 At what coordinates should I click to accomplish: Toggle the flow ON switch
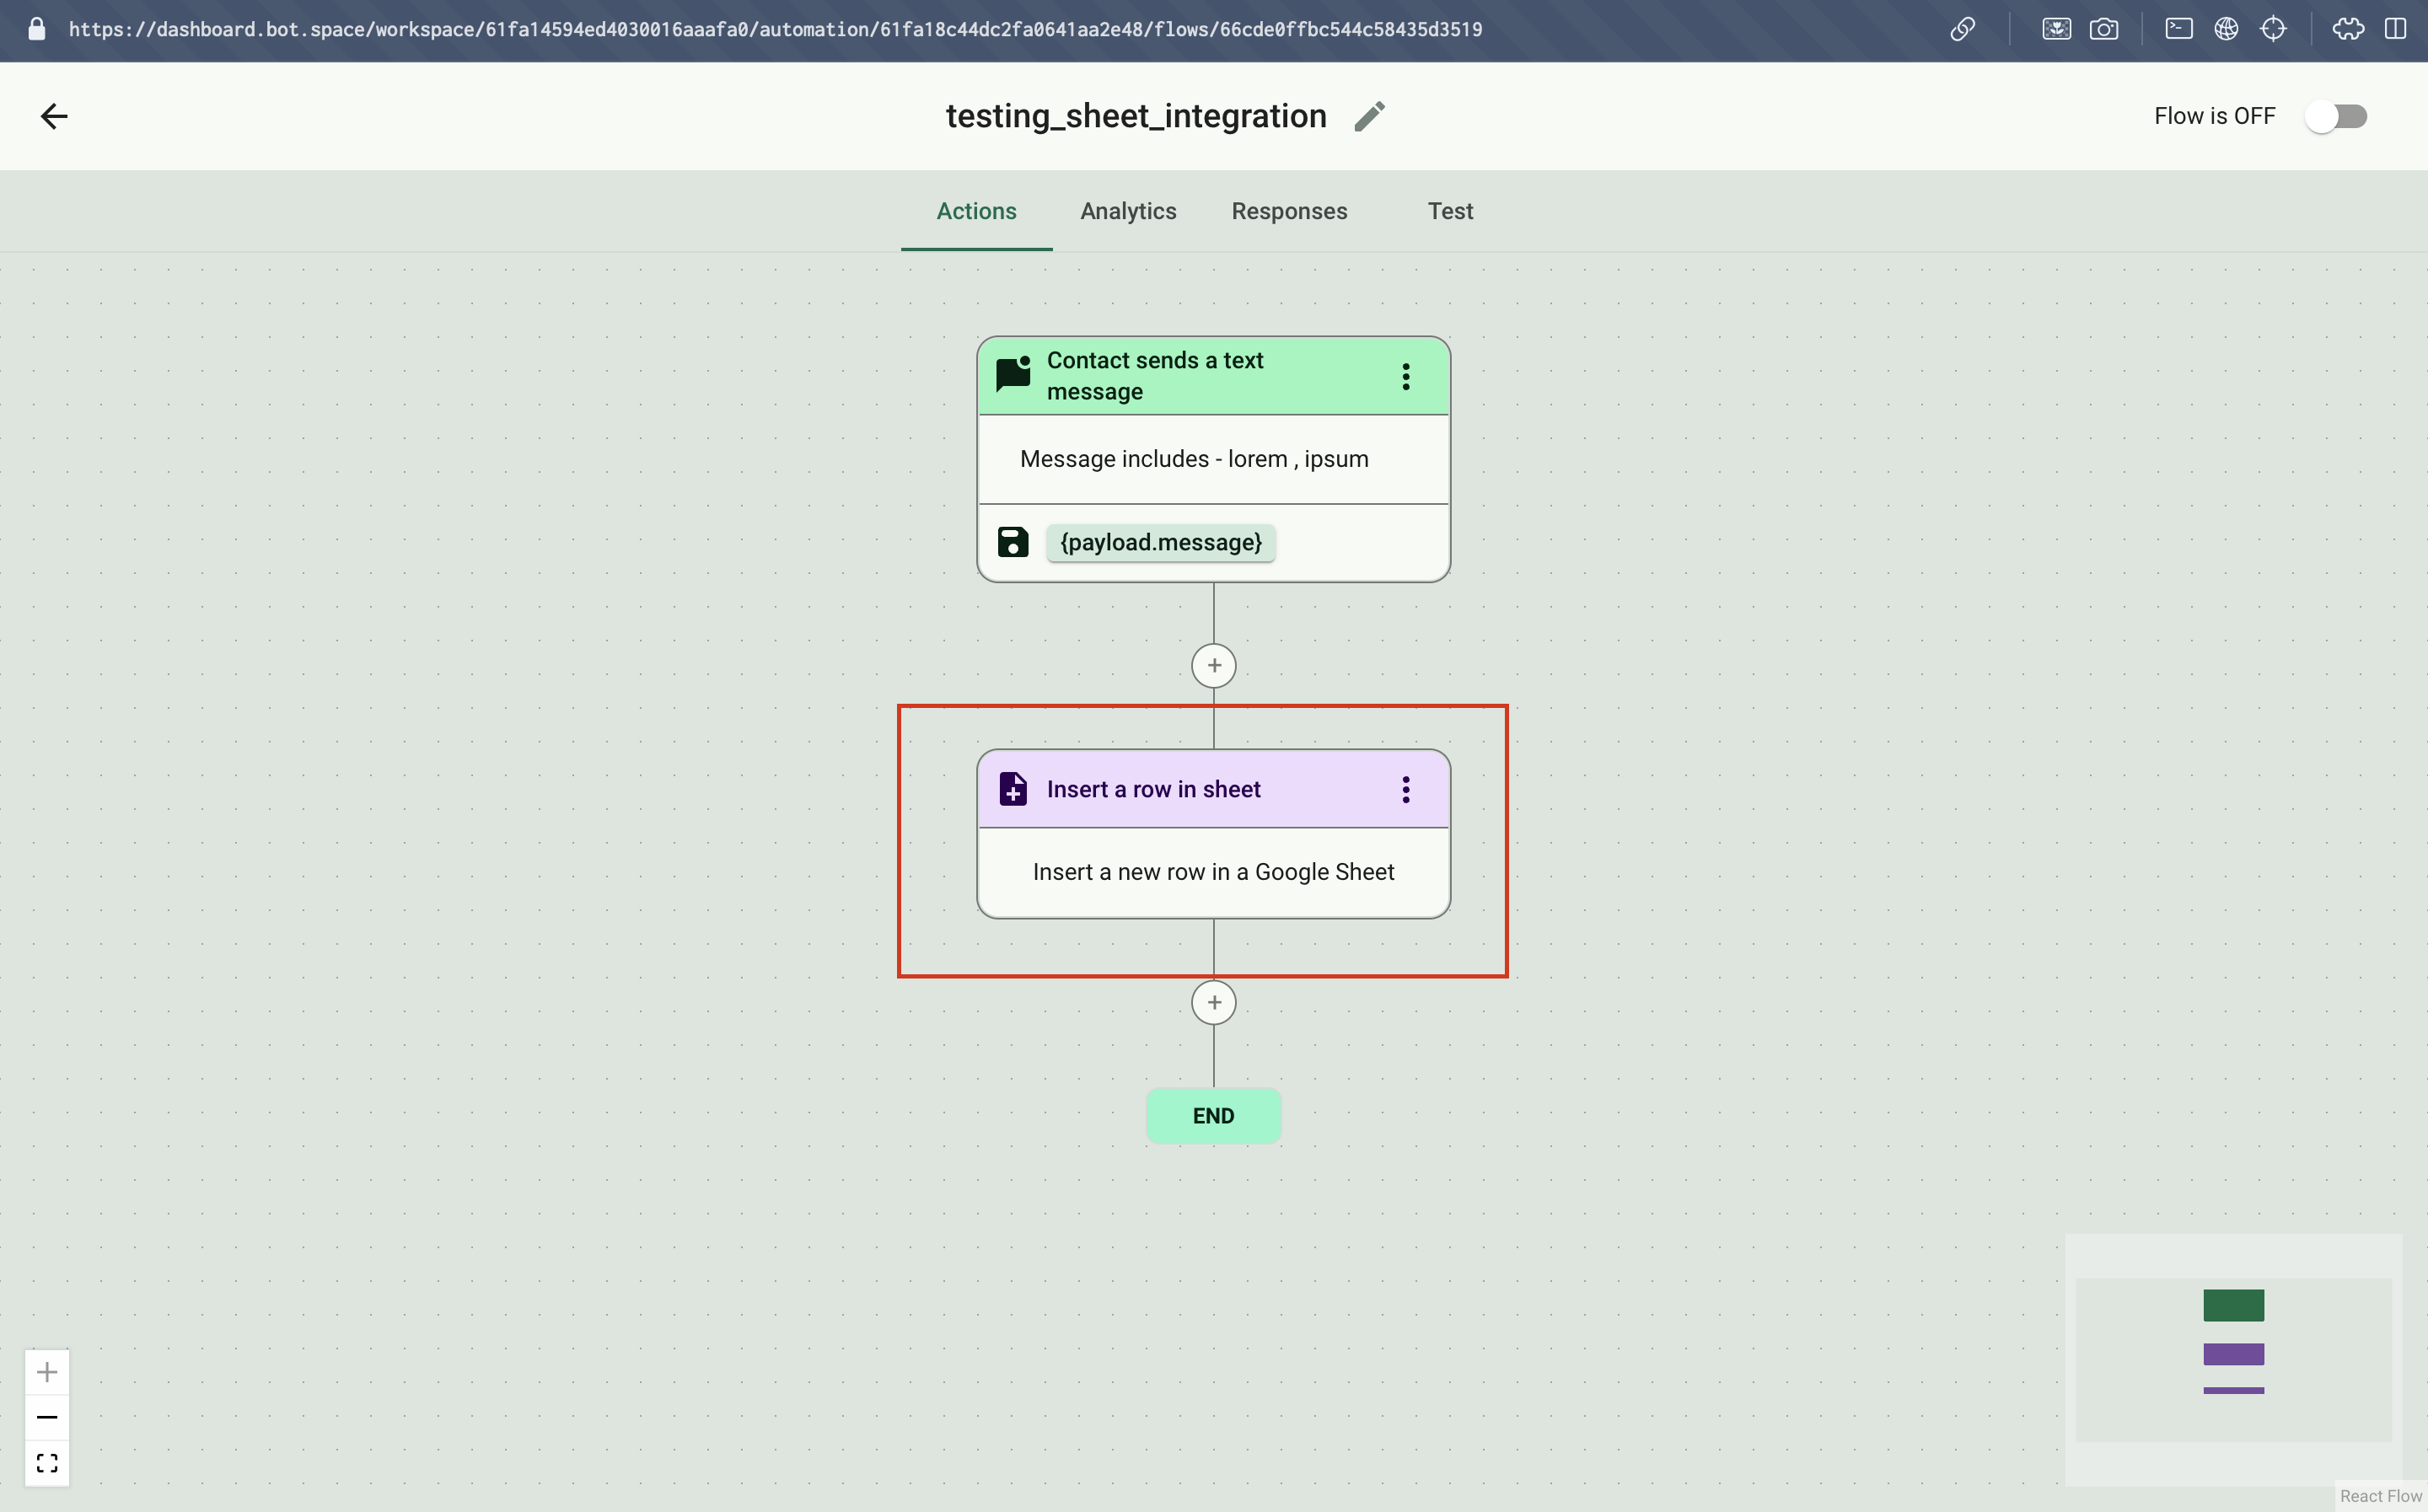[x=2336, y=116]
